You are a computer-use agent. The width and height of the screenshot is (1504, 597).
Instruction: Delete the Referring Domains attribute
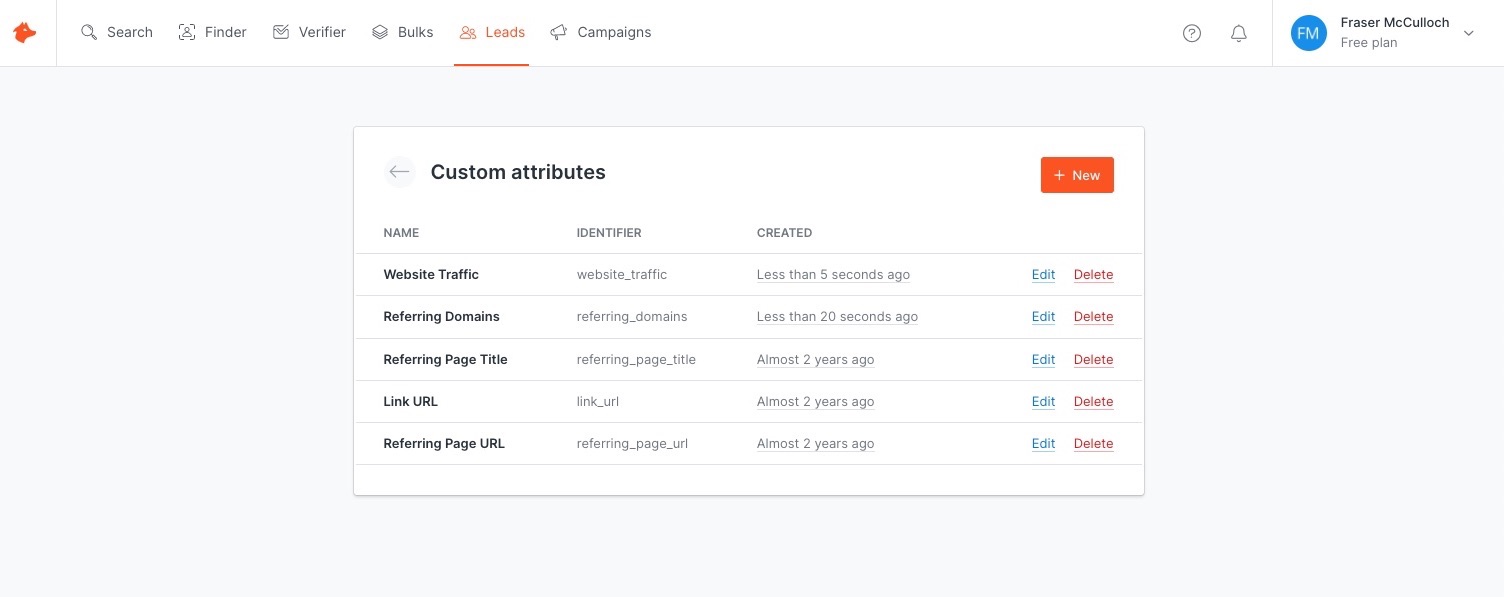pos(1093,317)
